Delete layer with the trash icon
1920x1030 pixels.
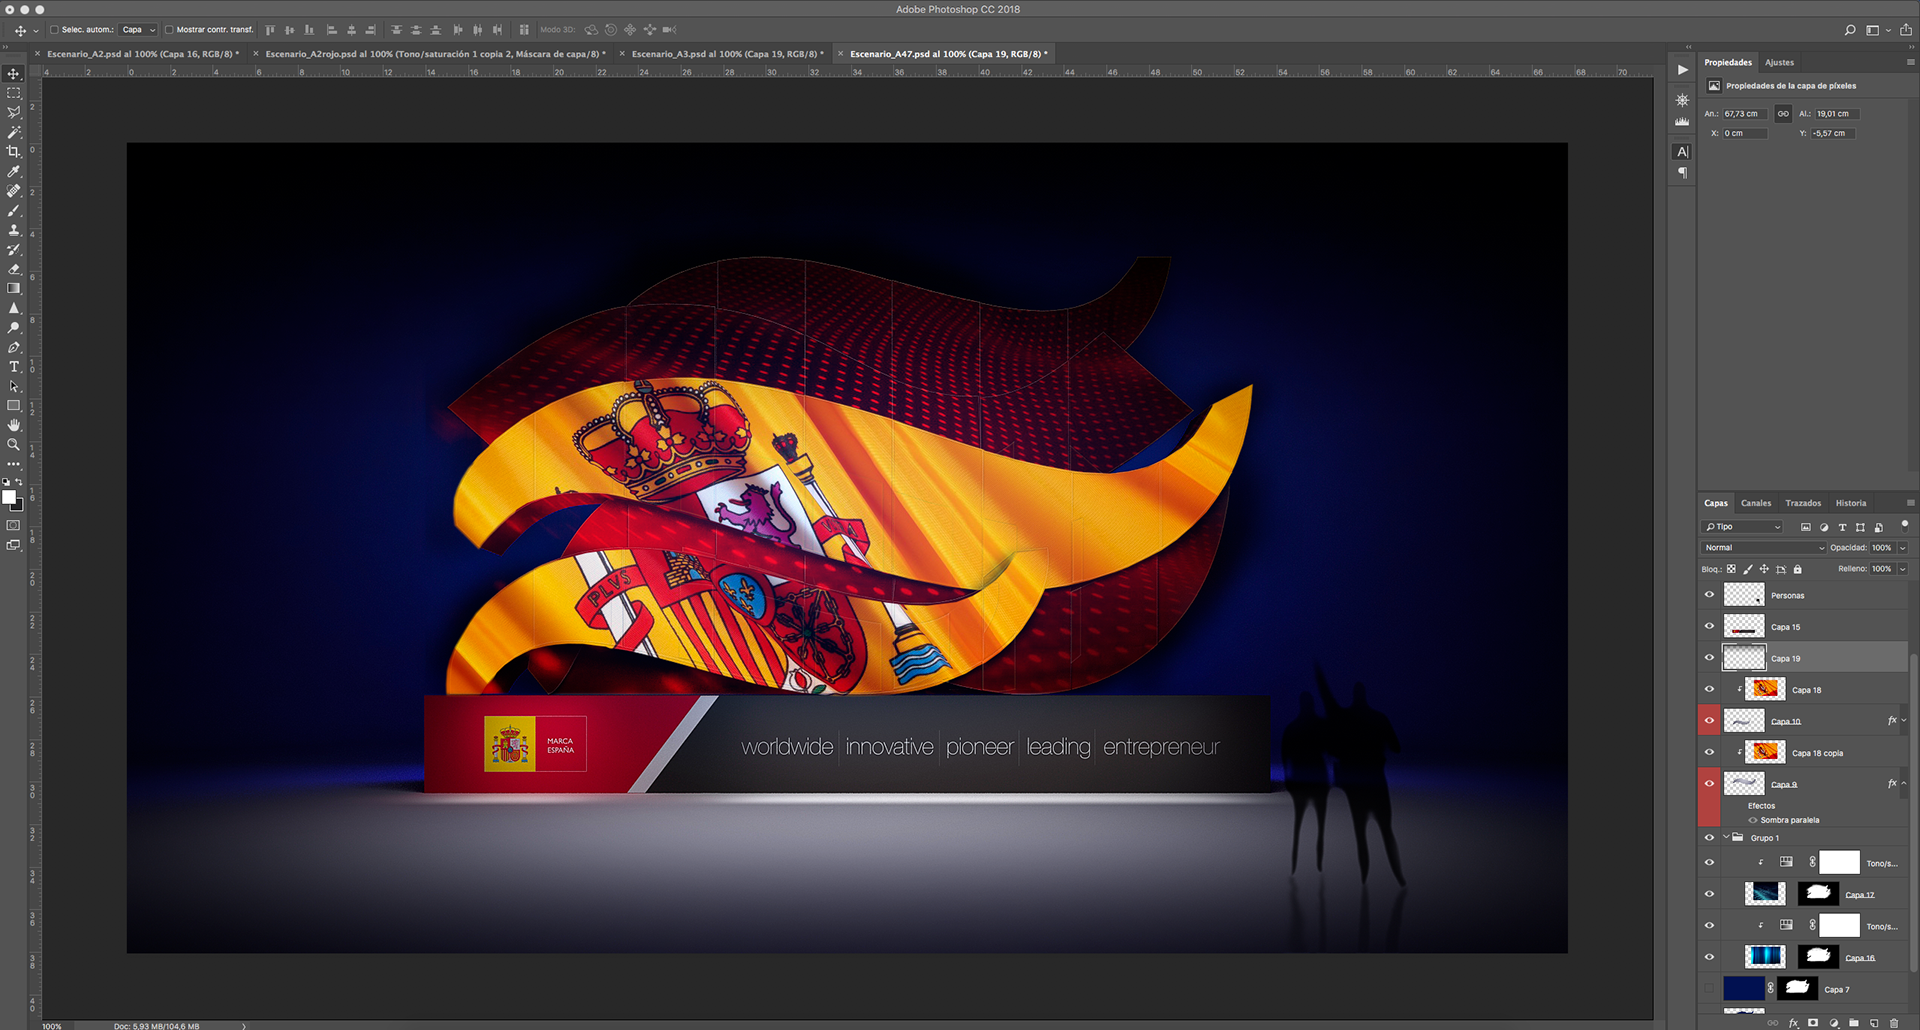pyautogui.click(x=1894, y=1023)
